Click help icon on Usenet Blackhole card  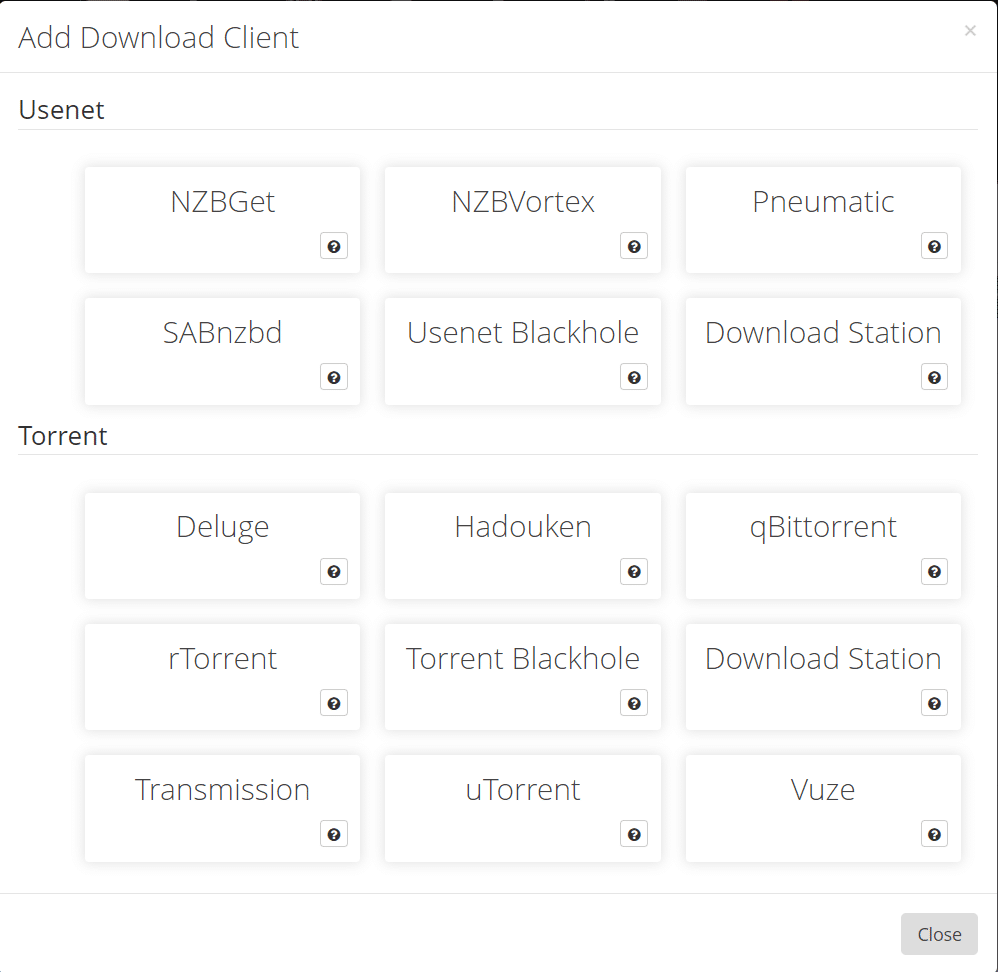coord(634,377)
